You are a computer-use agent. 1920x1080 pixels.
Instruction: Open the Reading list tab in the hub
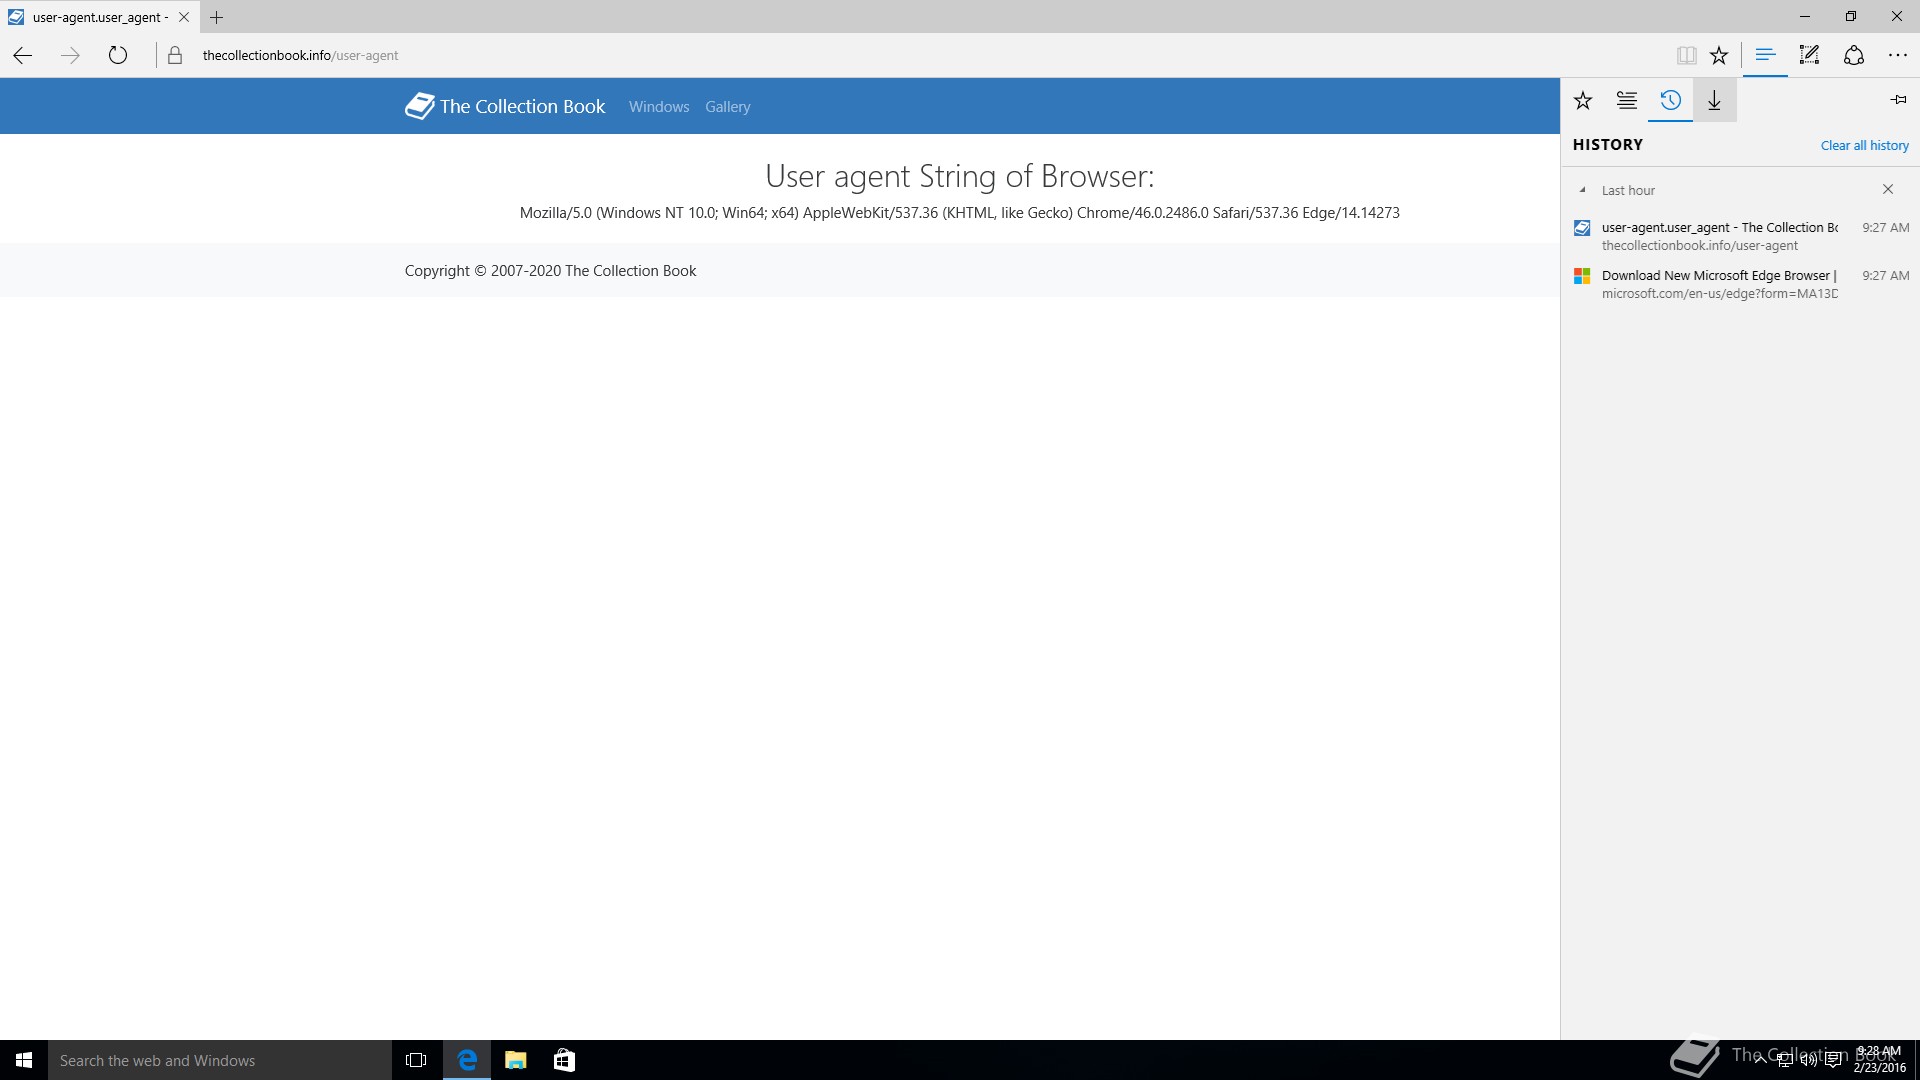(1627, 100)
